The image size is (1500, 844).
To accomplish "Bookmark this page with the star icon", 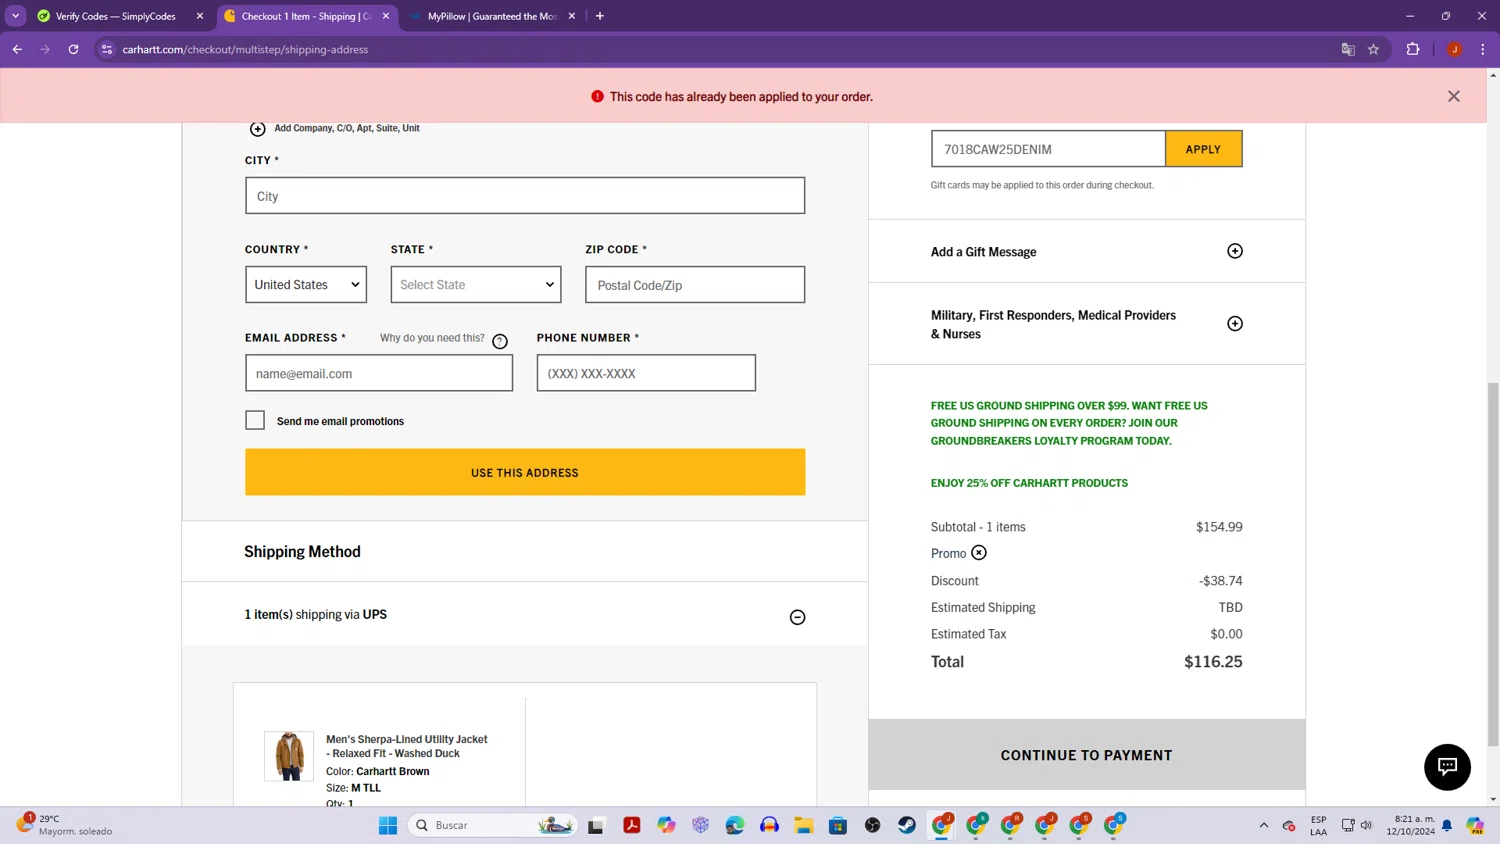I will coord(1373,49).
